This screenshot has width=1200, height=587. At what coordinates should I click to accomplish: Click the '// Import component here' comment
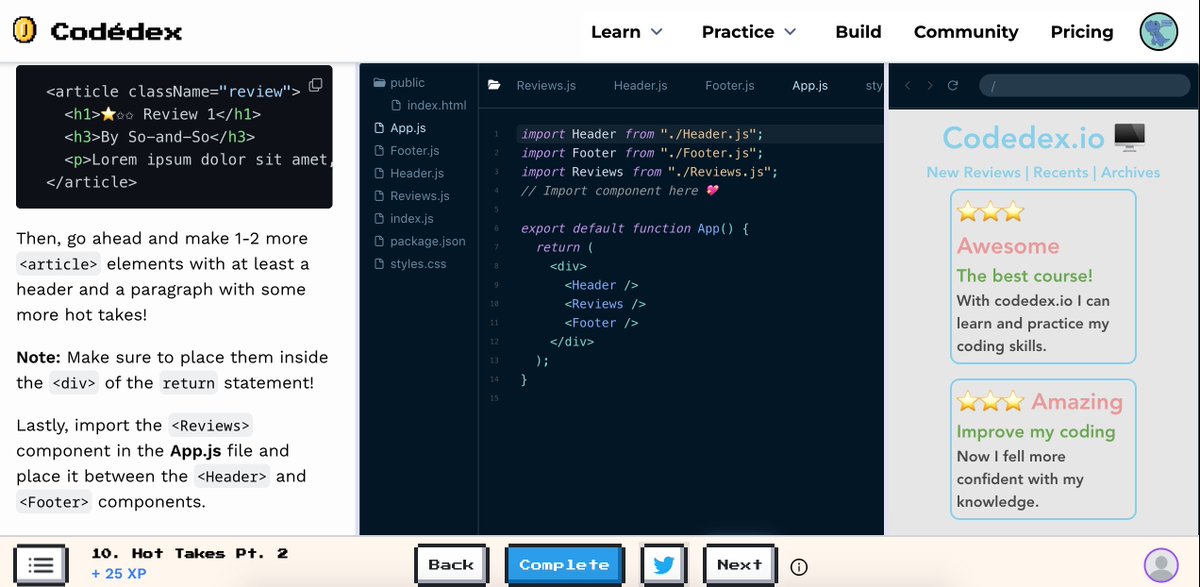coord(620,191)
